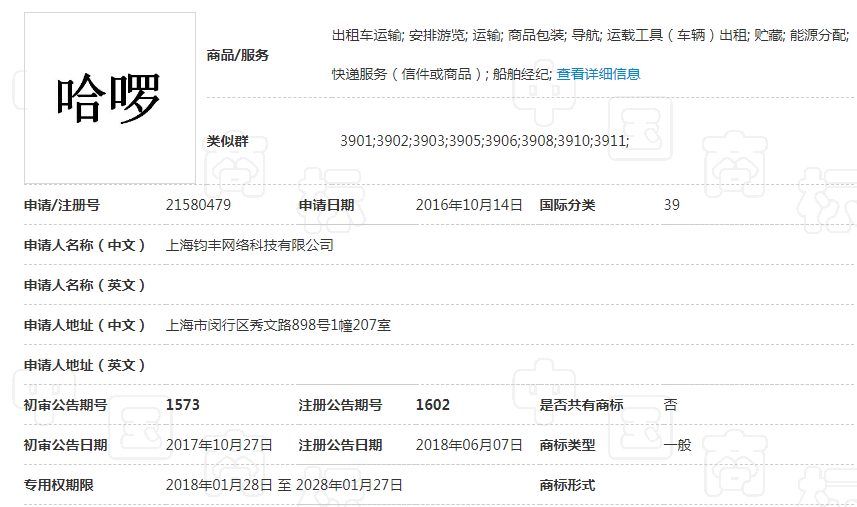The height and width of the screenshot is (507, 857).
Task: Click the 申请人地址（中文） label
Action: 85,325
